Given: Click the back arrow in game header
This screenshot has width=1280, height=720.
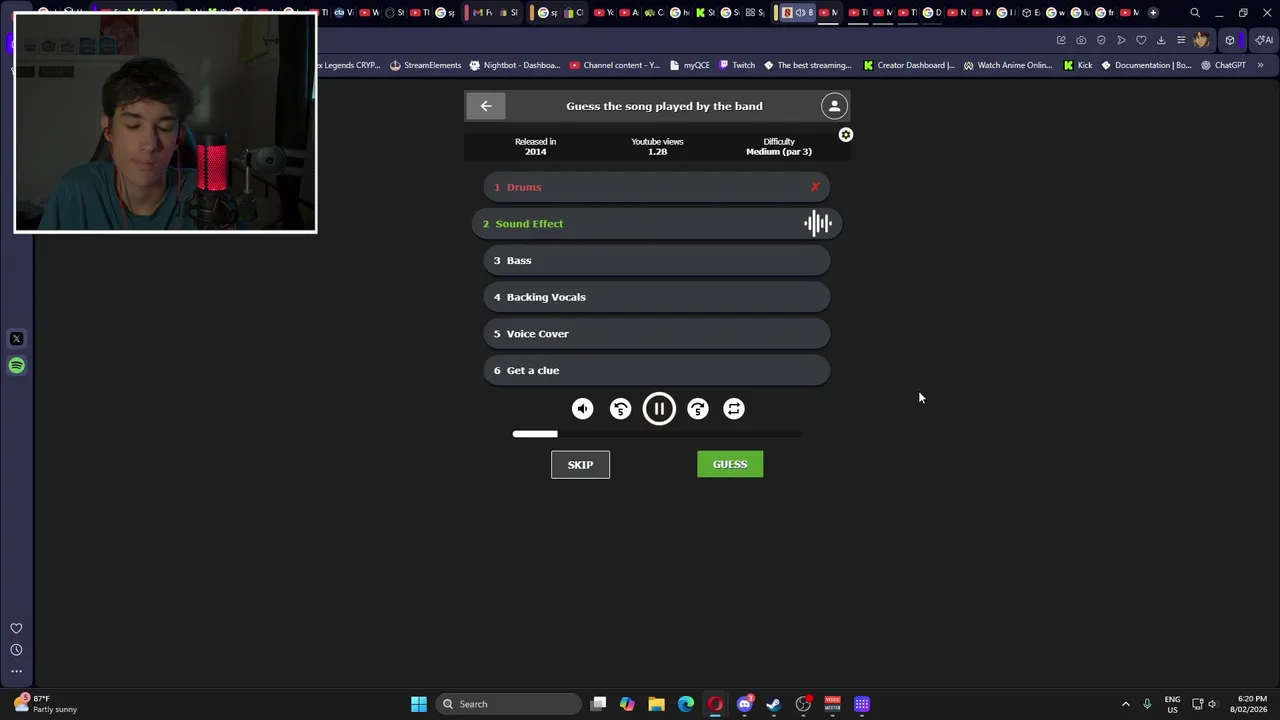Looking at the screenshot, I should click(486, 106).
